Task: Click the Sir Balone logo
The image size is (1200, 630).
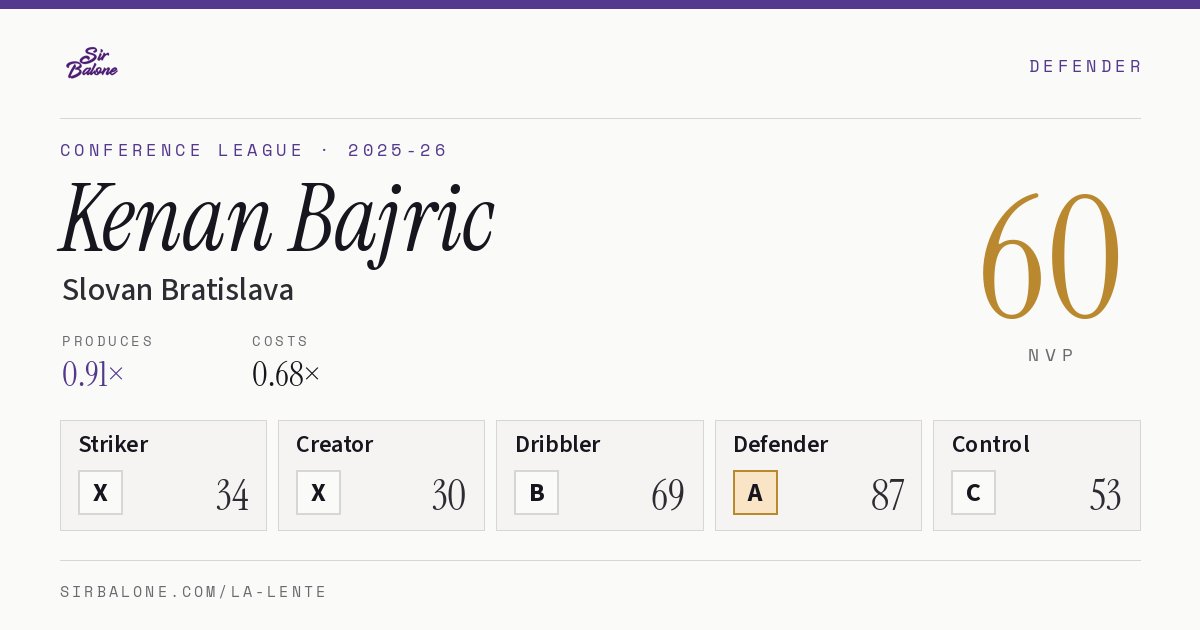Action: coord(92,63)
